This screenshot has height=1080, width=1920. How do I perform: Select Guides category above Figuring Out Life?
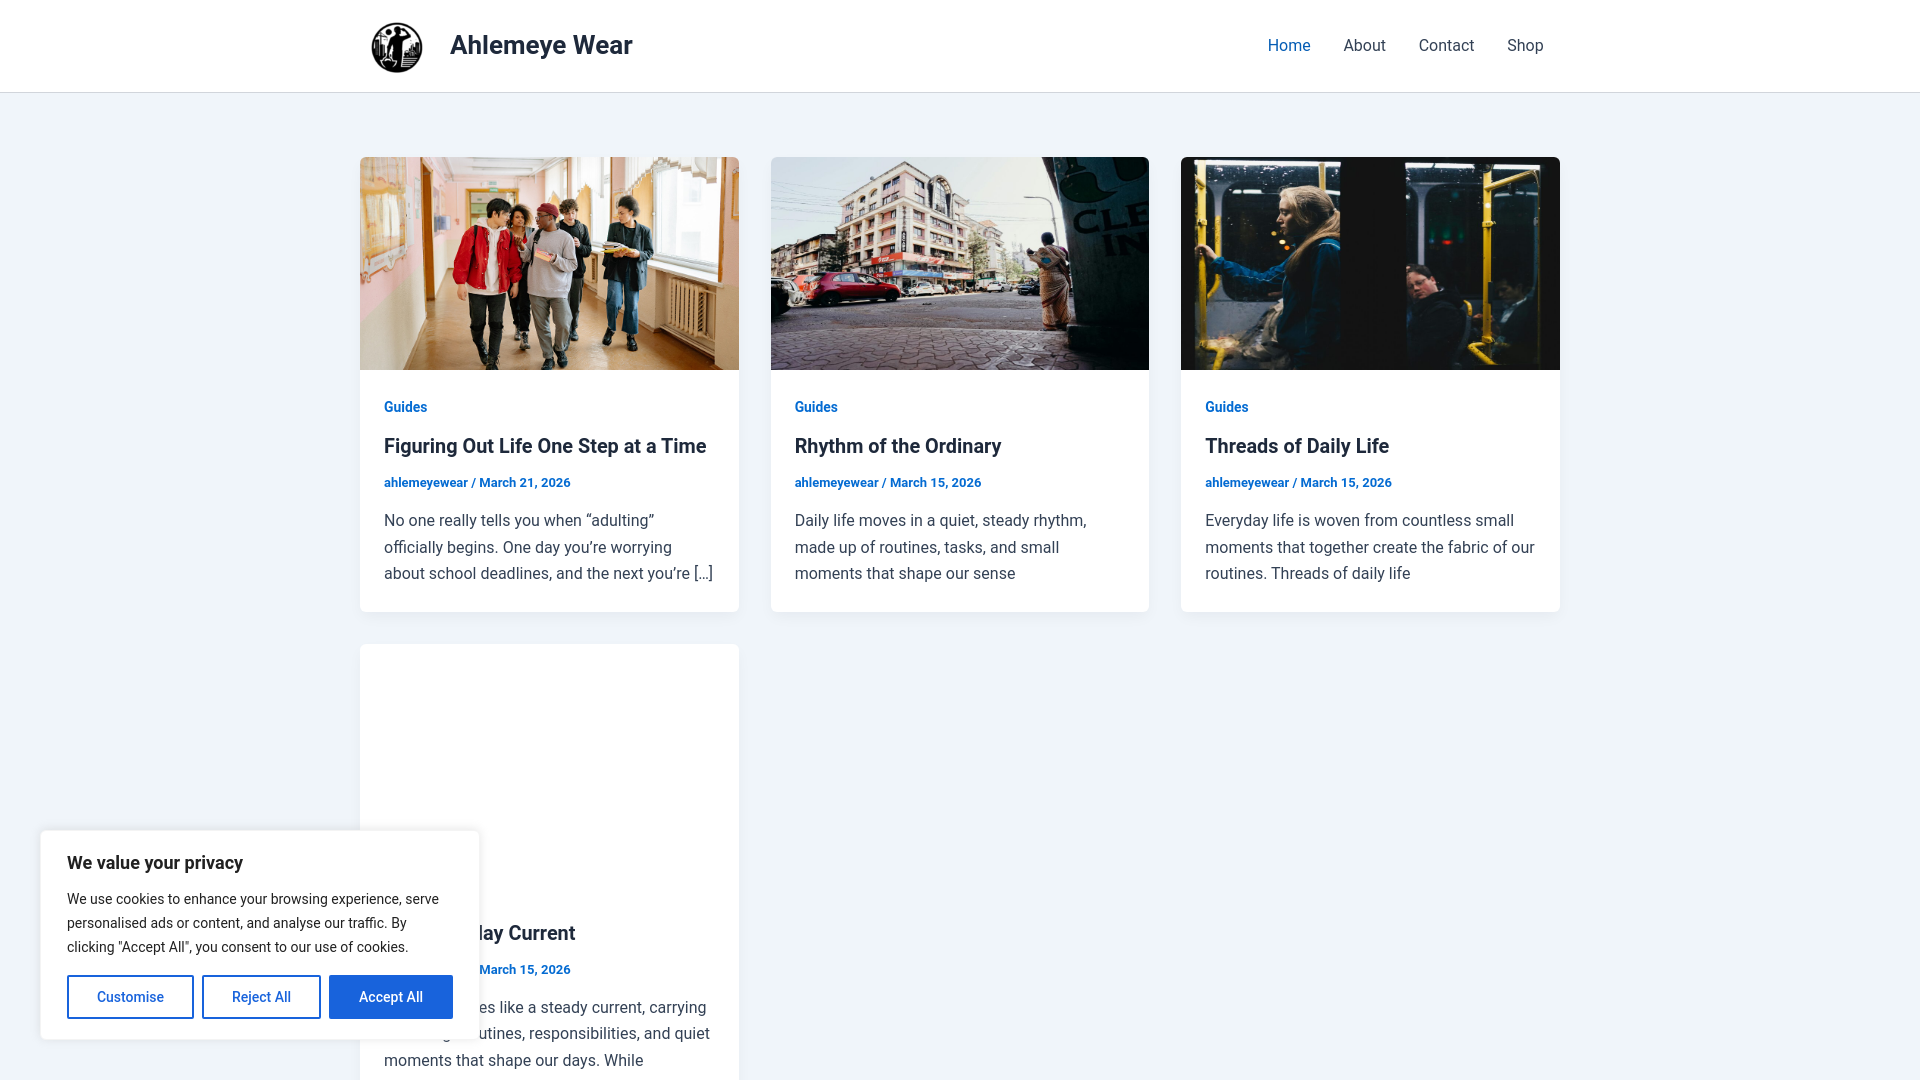405,407
